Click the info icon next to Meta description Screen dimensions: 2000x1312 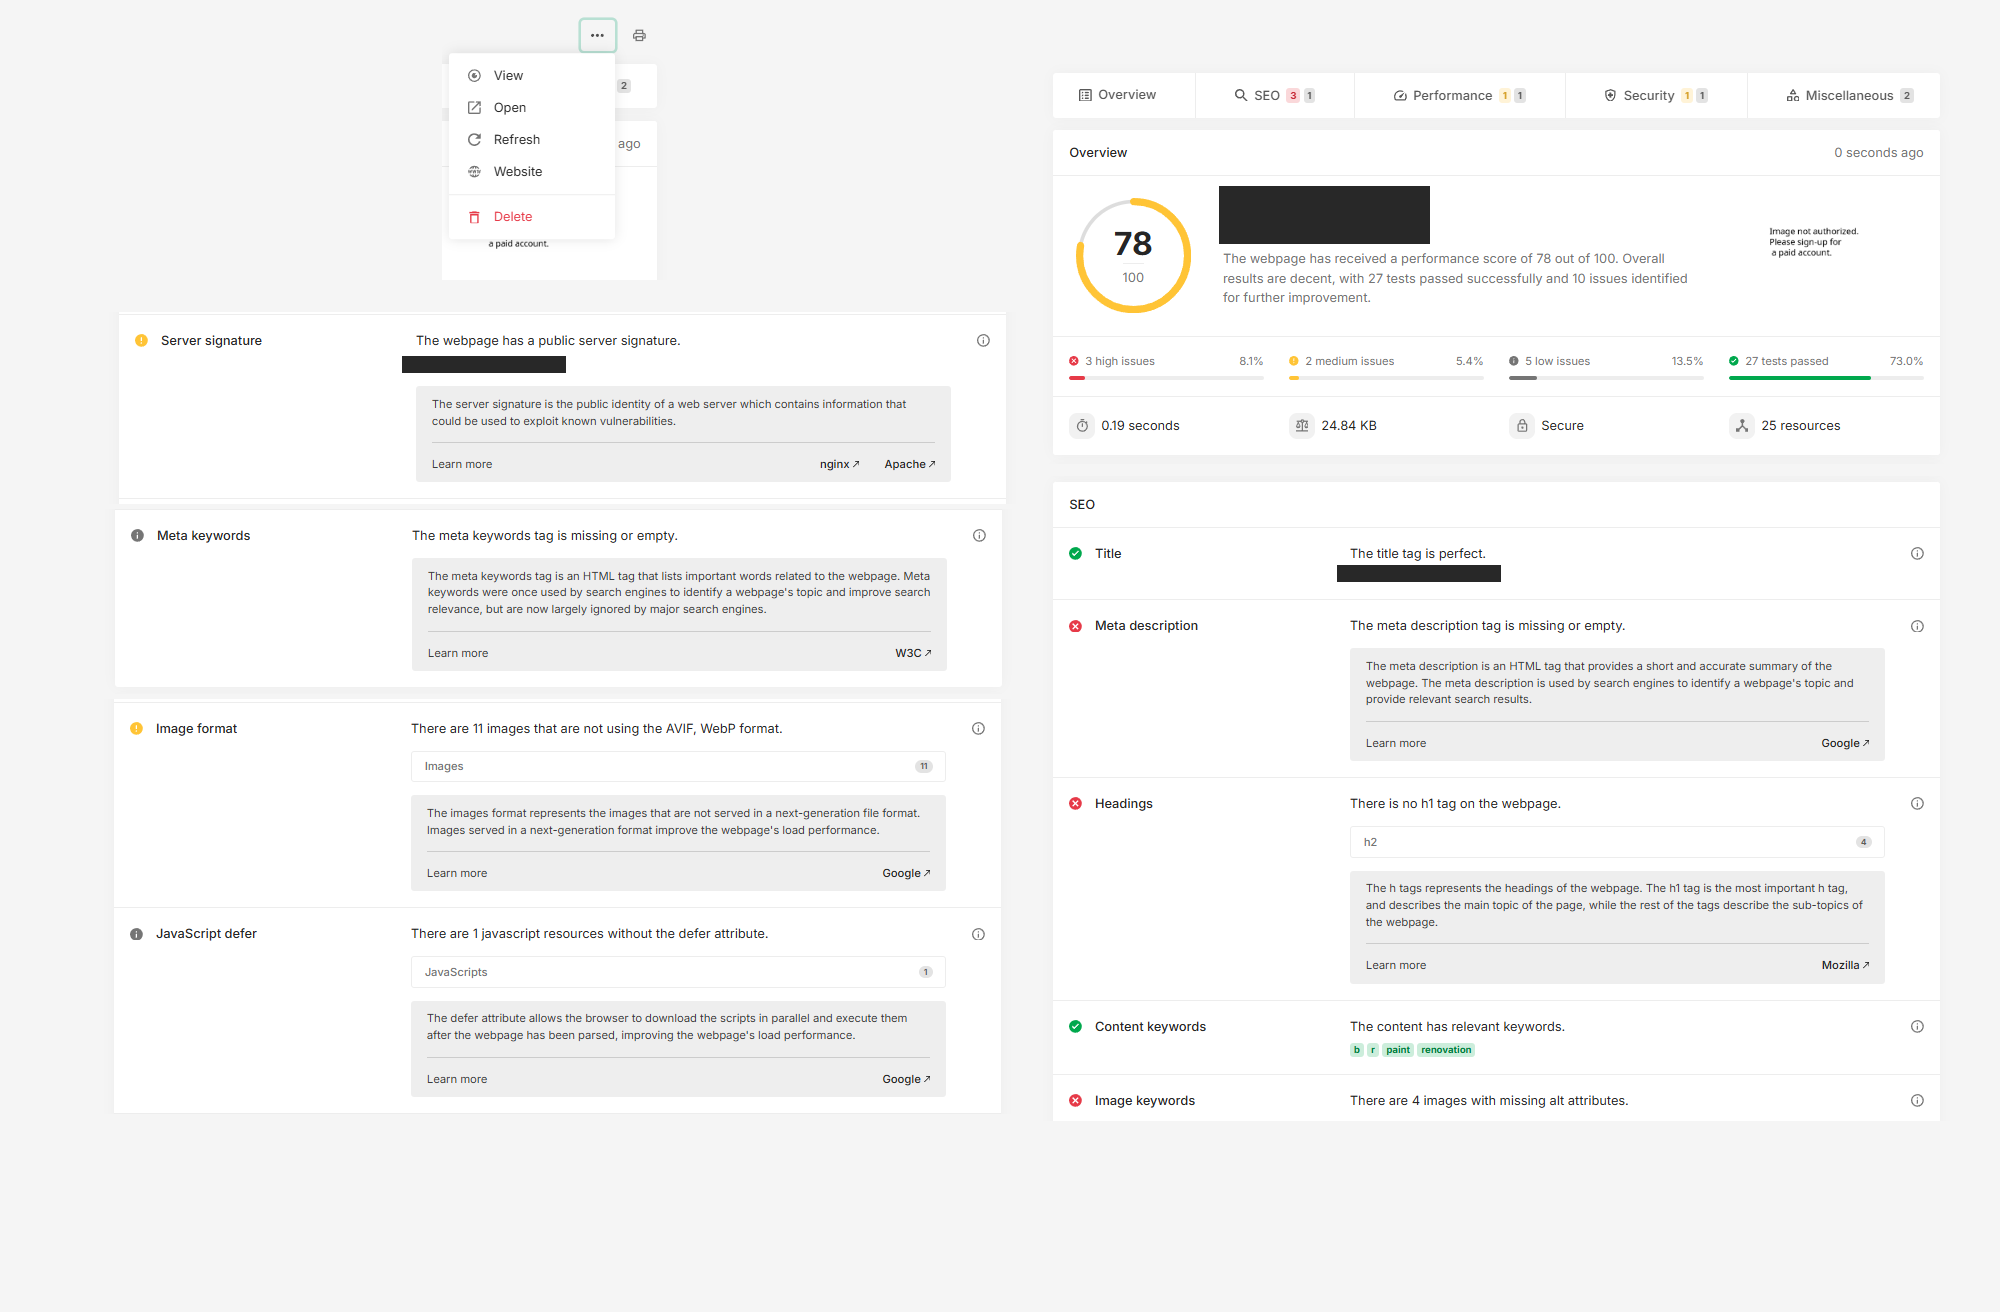1917,625
